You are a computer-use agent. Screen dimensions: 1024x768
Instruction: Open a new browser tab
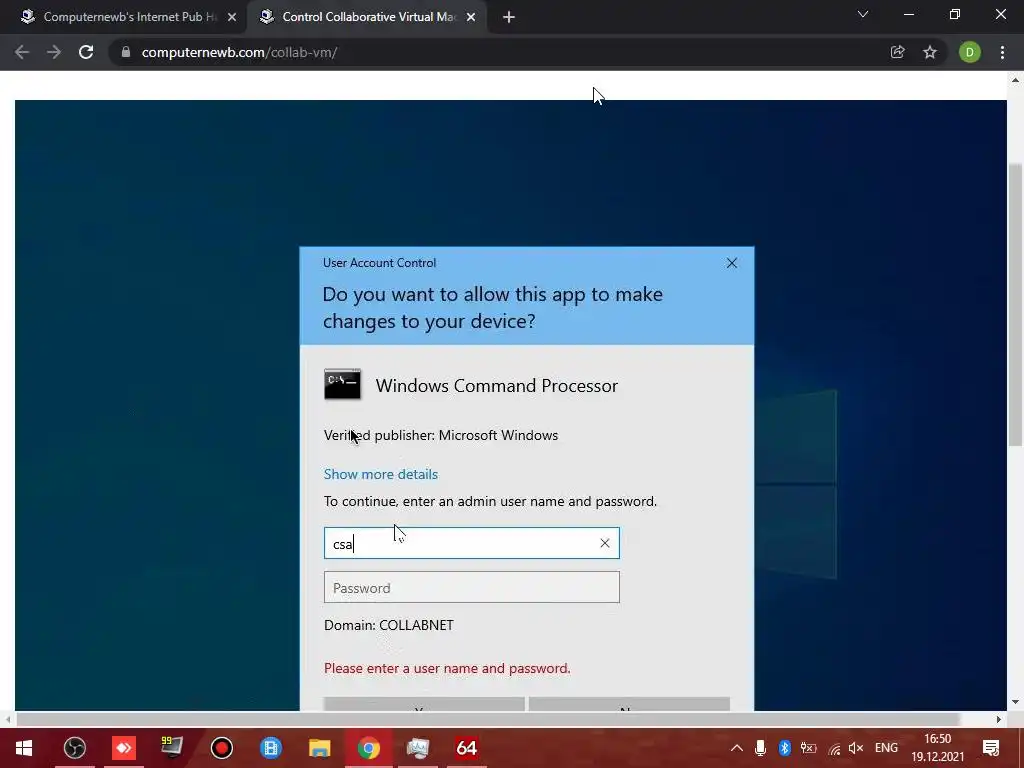coord(509,18)
